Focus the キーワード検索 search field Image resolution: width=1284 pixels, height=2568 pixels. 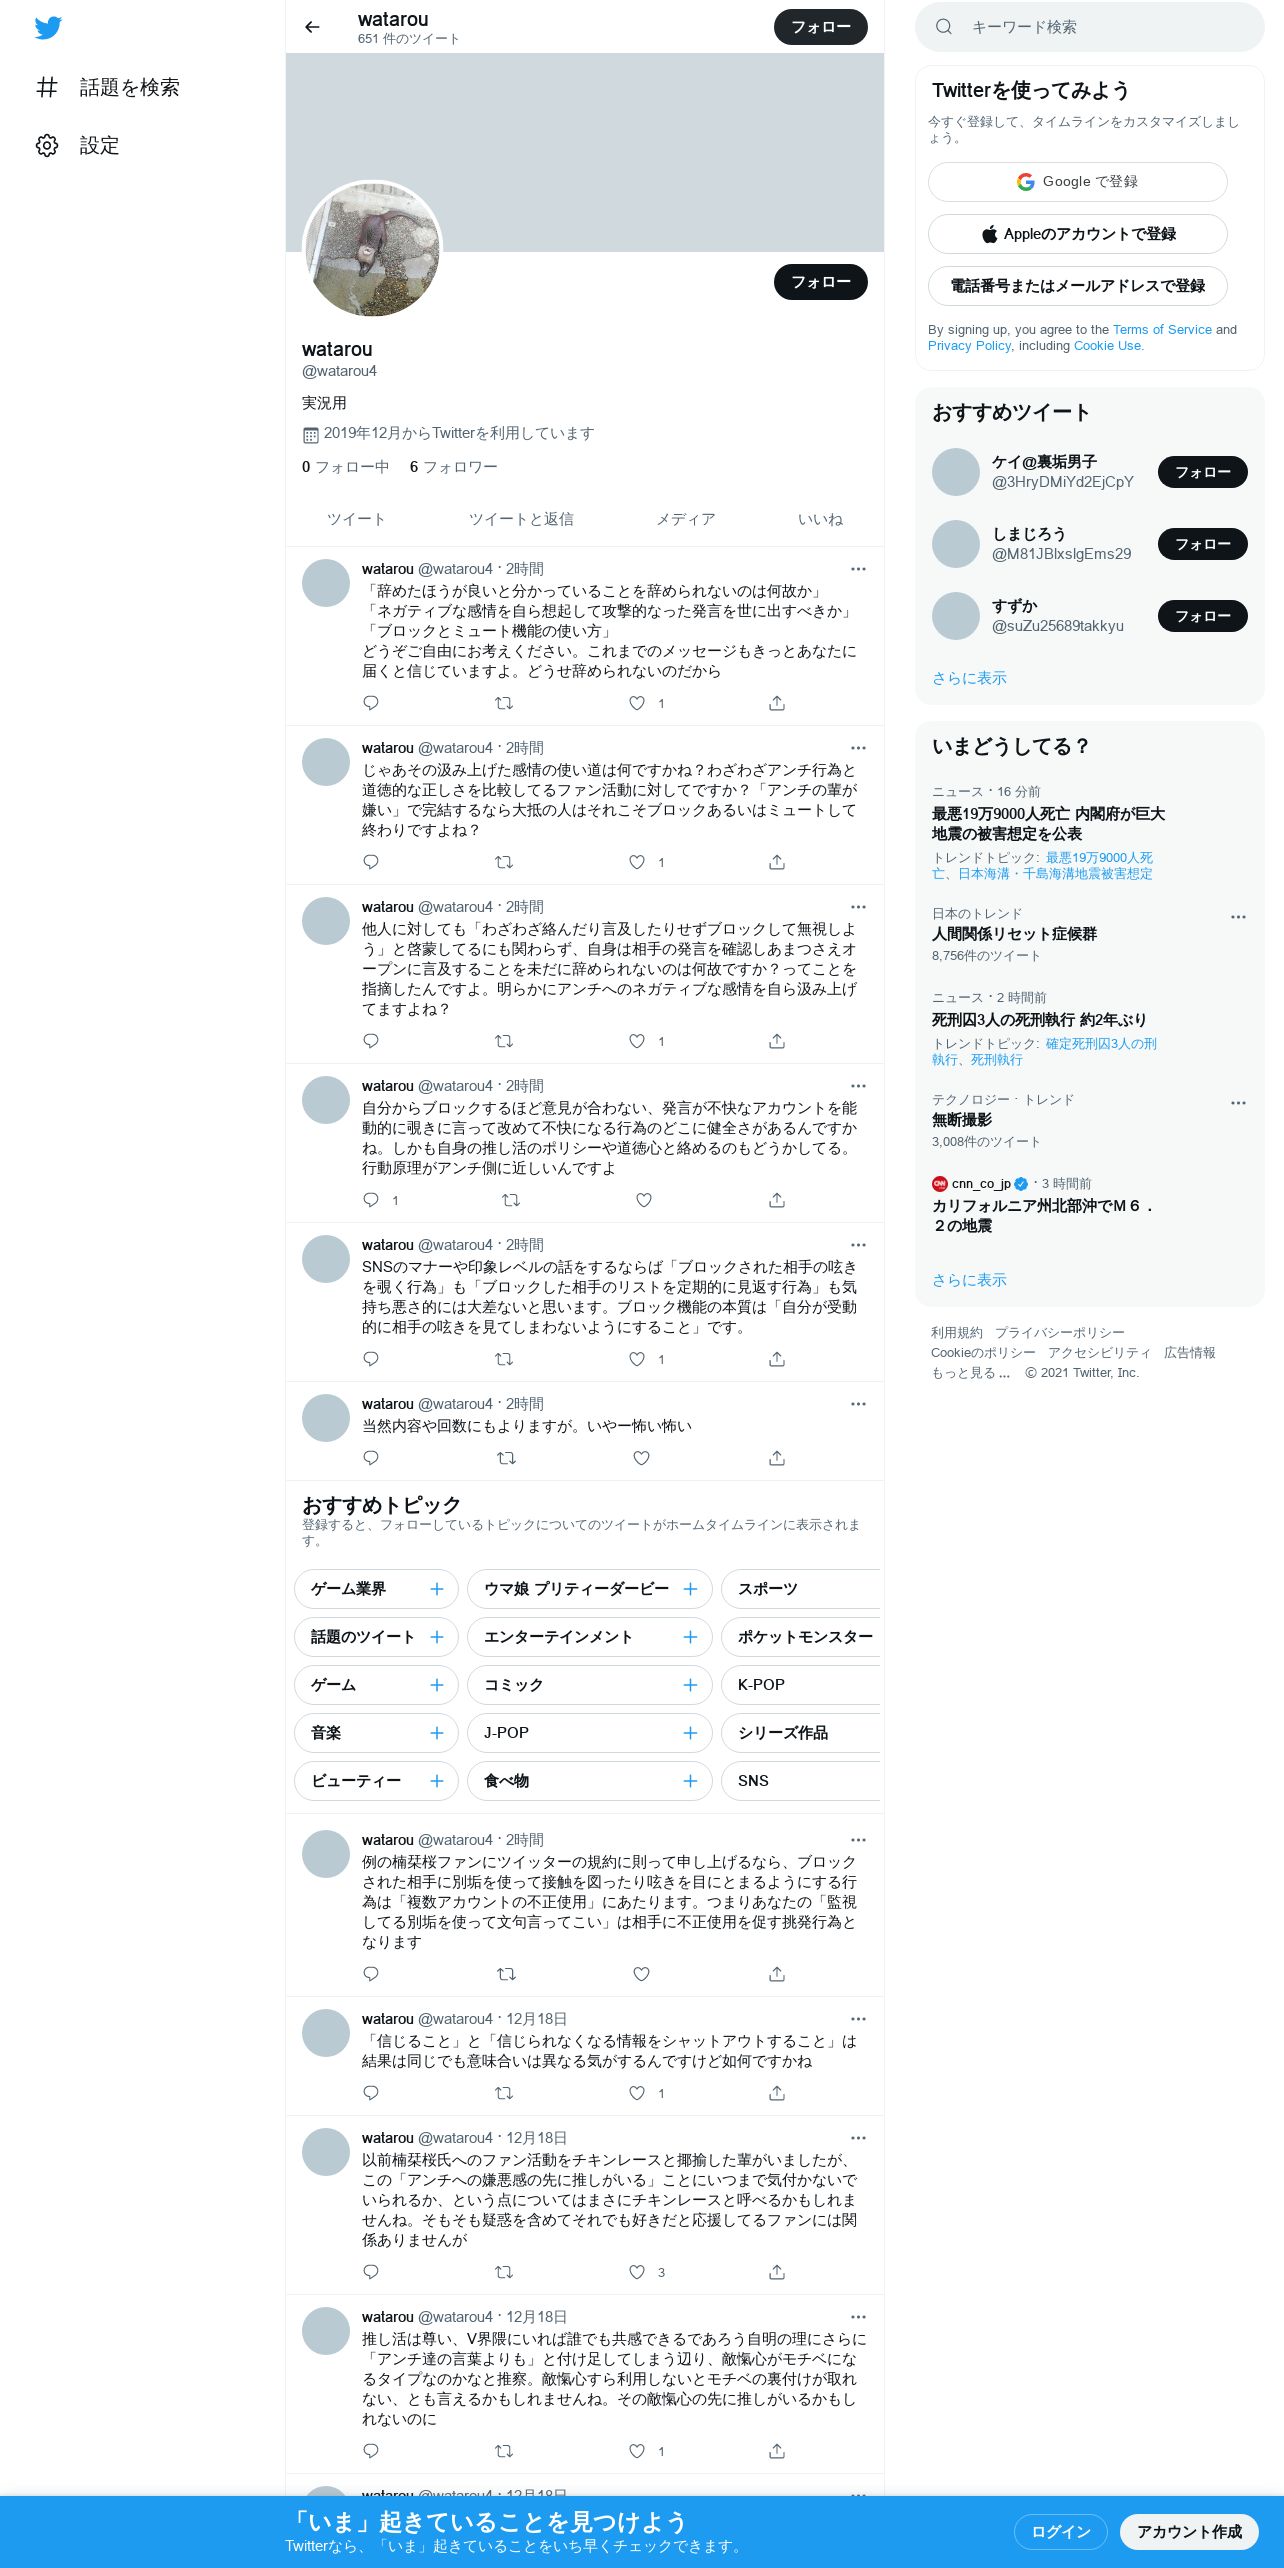(x=1090, y=27)
